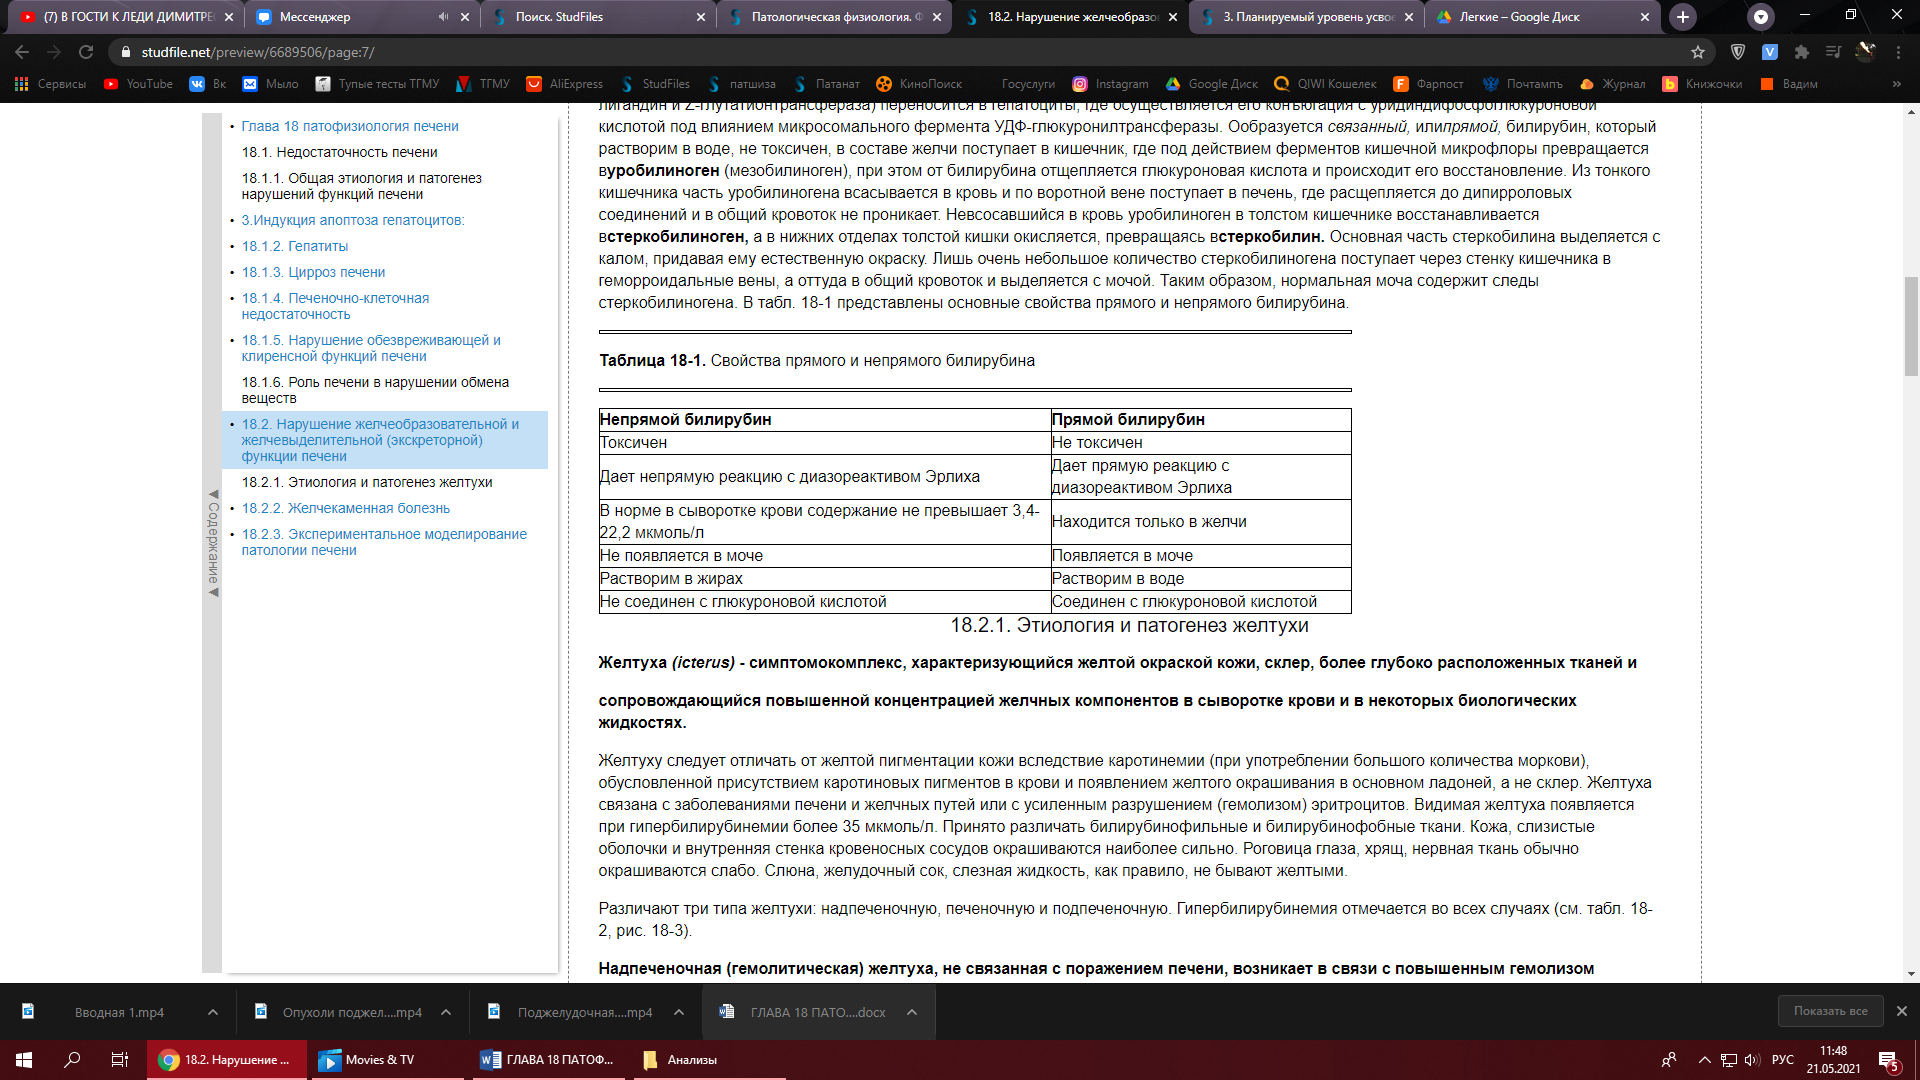
Task: Open the Журнал bookmark
Action: 1612,84
